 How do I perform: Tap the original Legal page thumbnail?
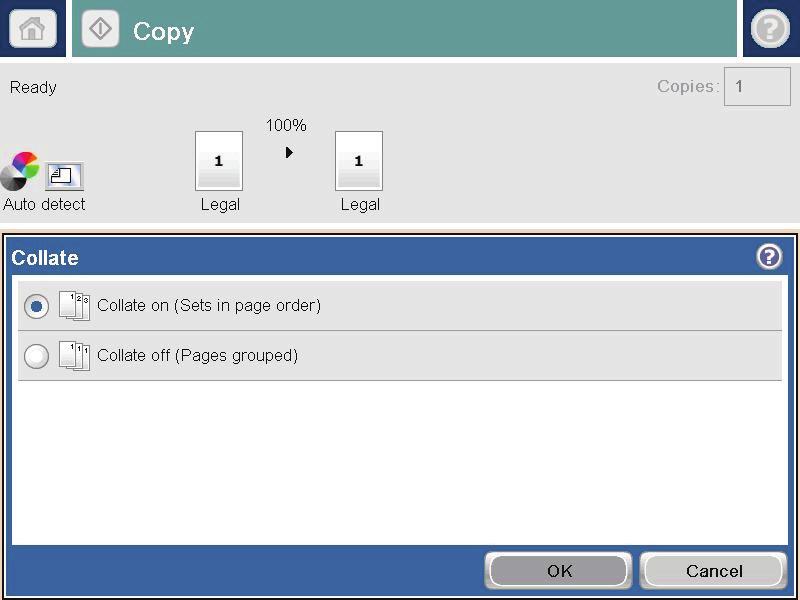pyautogui.click(x=219, y=161)
